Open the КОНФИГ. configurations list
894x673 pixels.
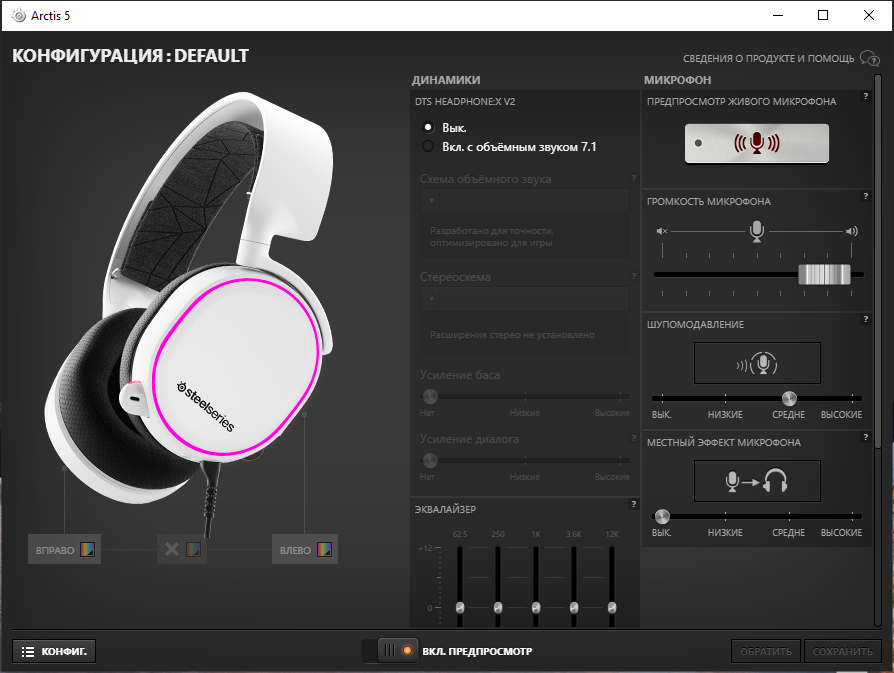(54, 651)
